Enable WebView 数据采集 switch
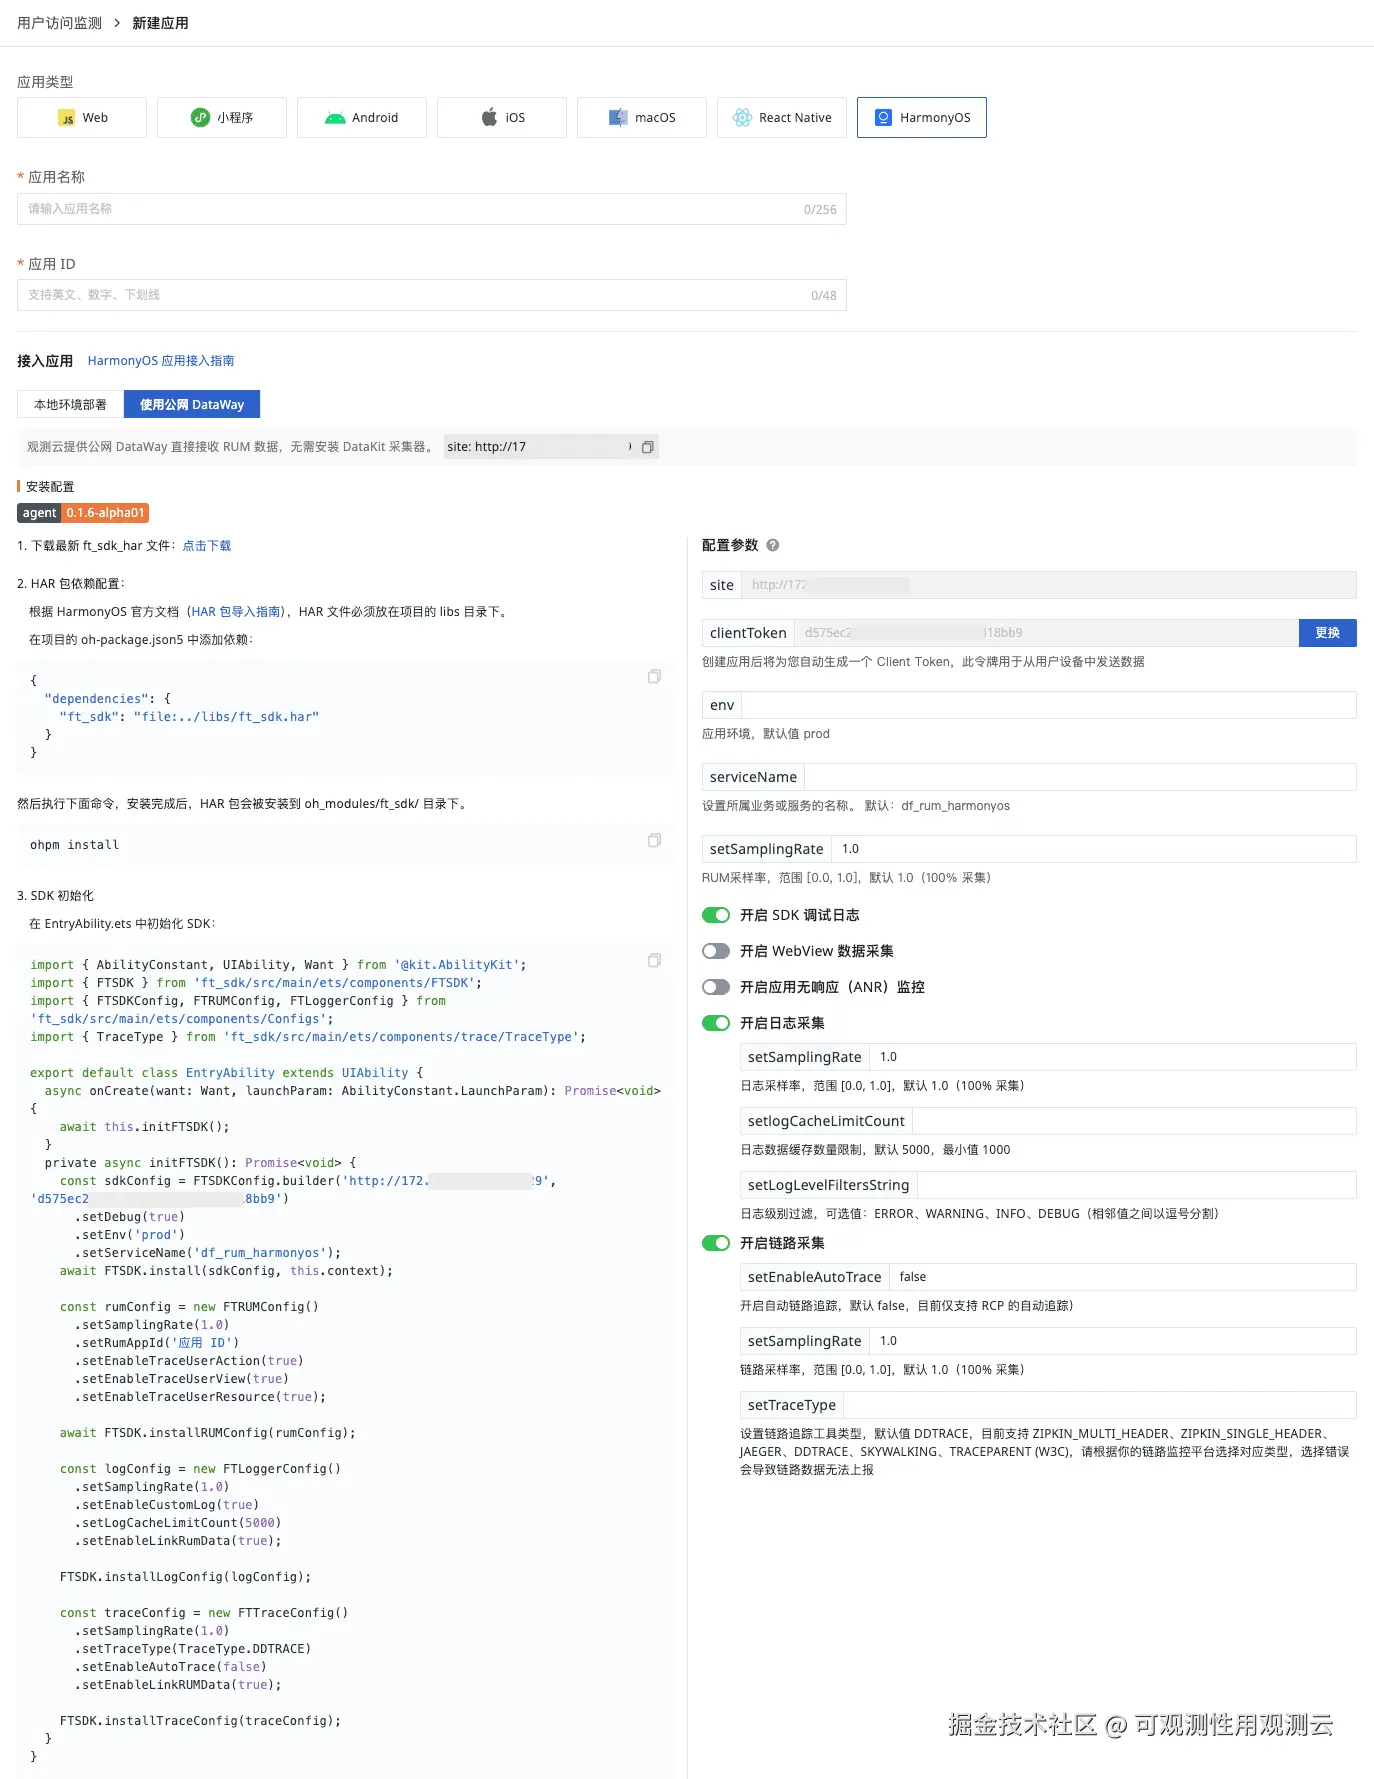The width and height of the screenshot is (1374, 1779). pyautogui.click(x=716, y=951)
